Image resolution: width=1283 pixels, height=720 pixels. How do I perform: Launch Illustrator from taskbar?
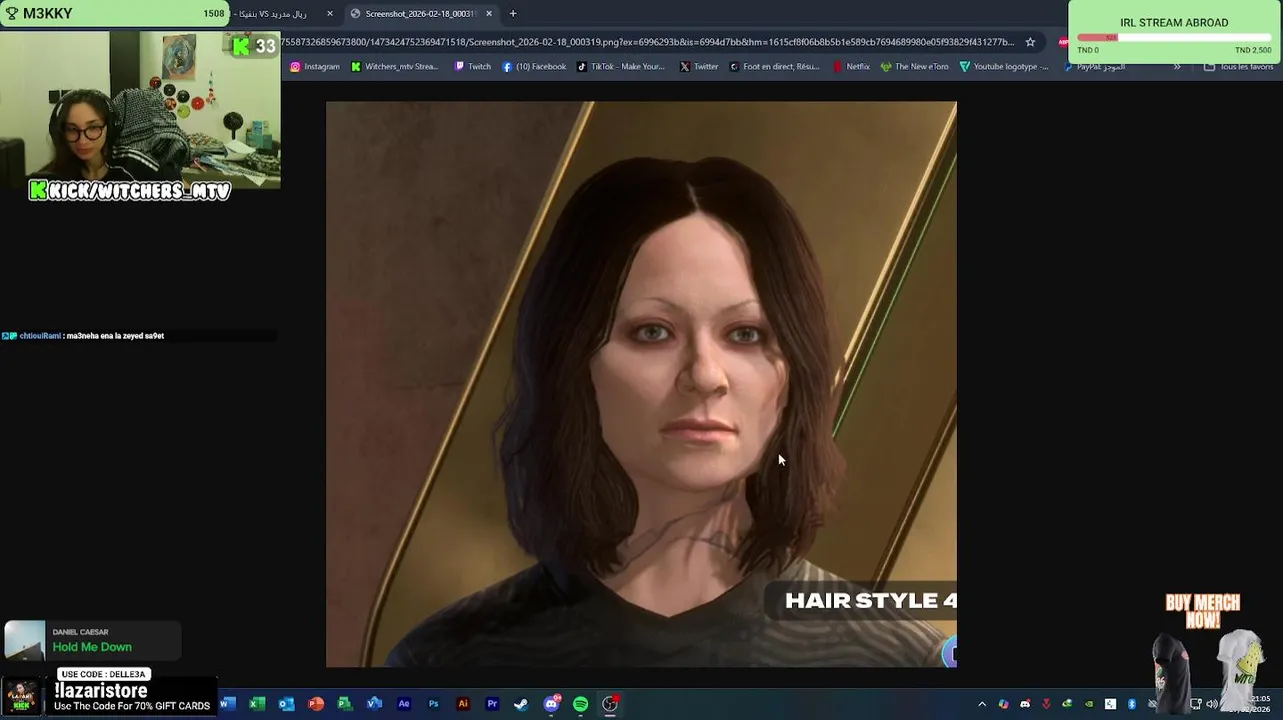pos(462,704)
